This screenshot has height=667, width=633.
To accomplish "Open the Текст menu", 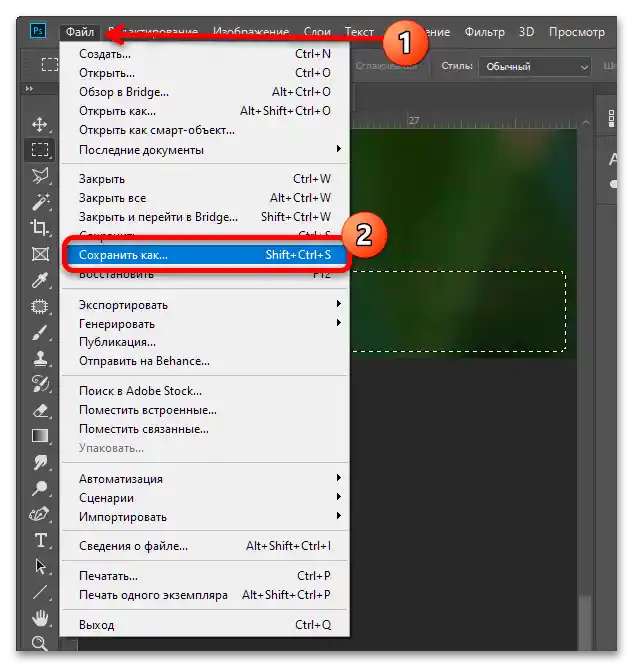I will [359, 32].
